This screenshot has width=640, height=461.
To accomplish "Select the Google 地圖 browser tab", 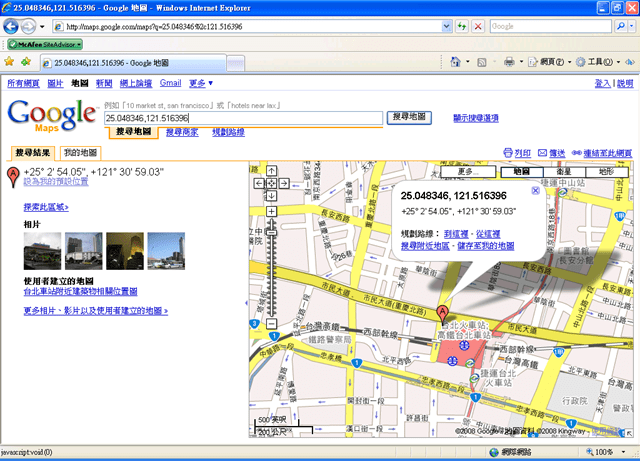I will [133, 63].
